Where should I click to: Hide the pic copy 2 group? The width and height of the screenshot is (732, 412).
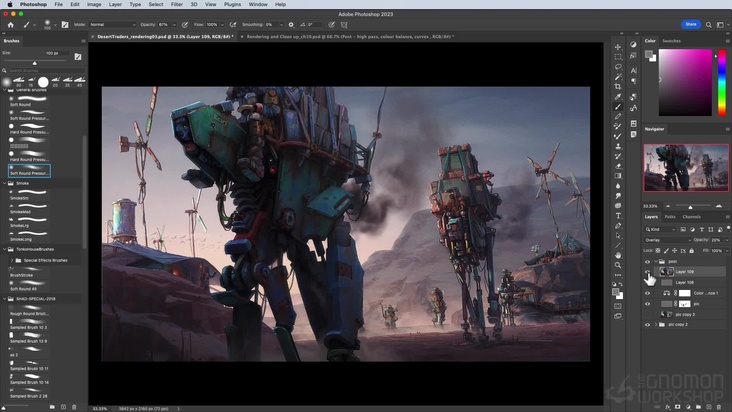[x=647, y=325]
